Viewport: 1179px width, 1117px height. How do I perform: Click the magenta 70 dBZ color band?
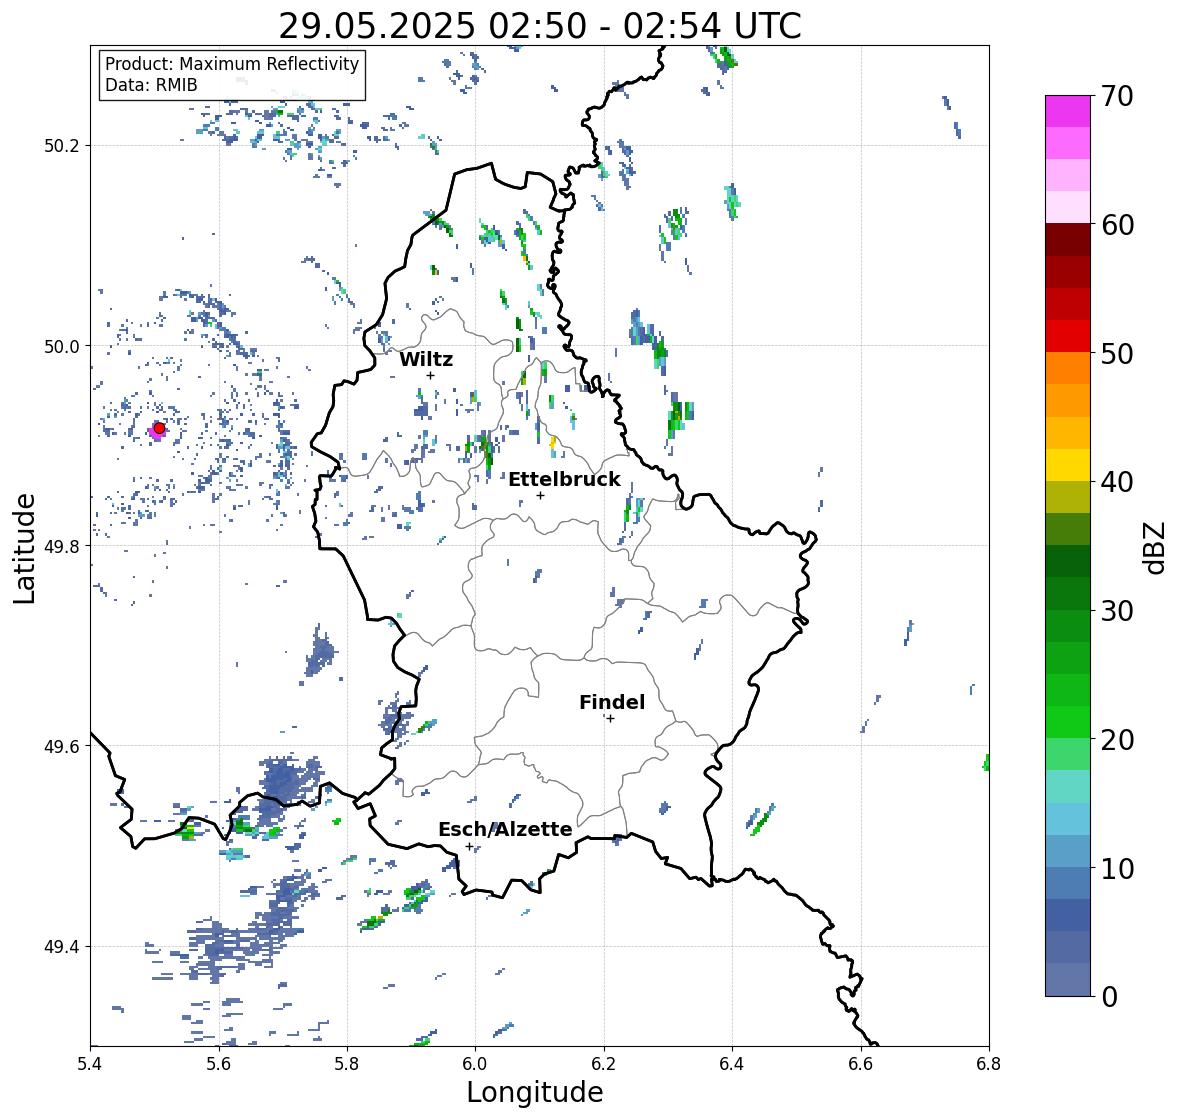tap(1068, 111)
